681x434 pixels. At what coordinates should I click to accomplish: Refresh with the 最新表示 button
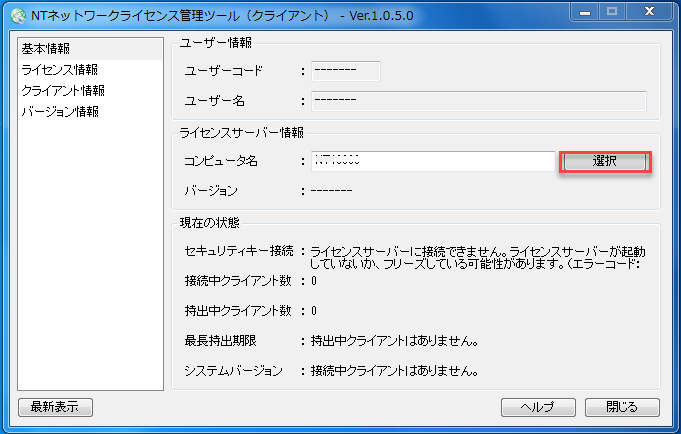point(55,407)
